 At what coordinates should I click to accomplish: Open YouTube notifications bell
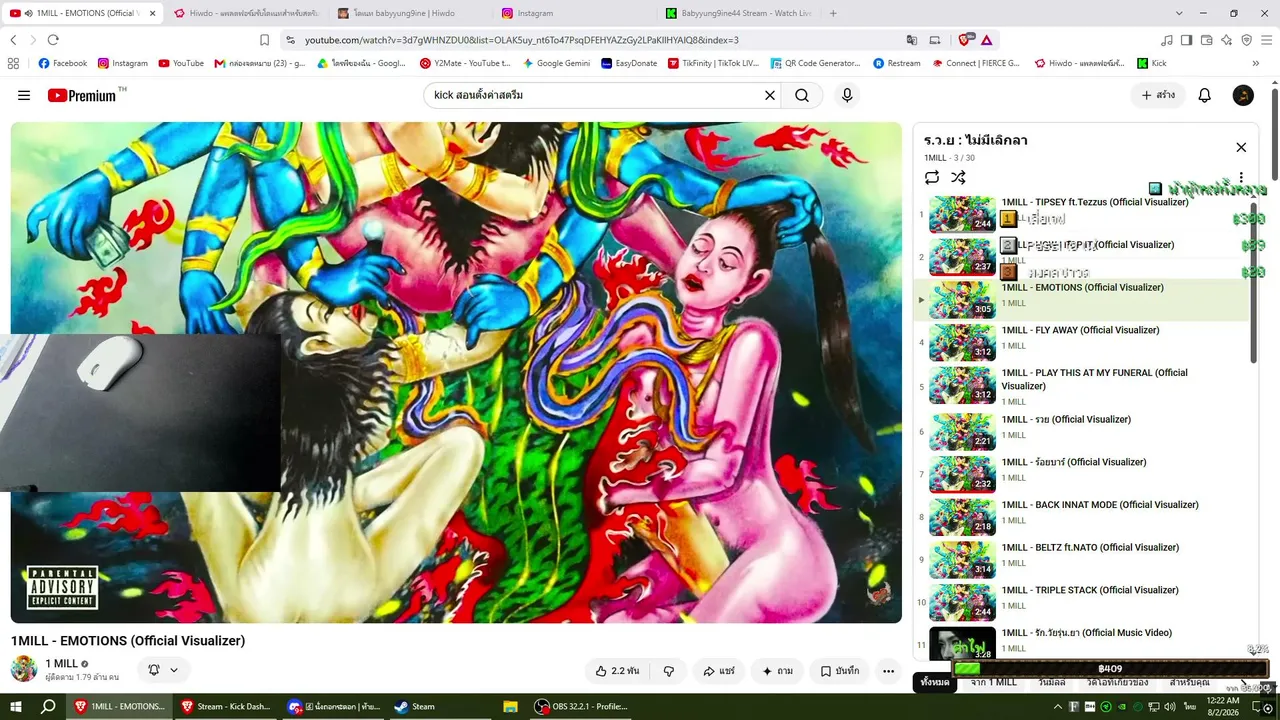tap(1205, 95)
